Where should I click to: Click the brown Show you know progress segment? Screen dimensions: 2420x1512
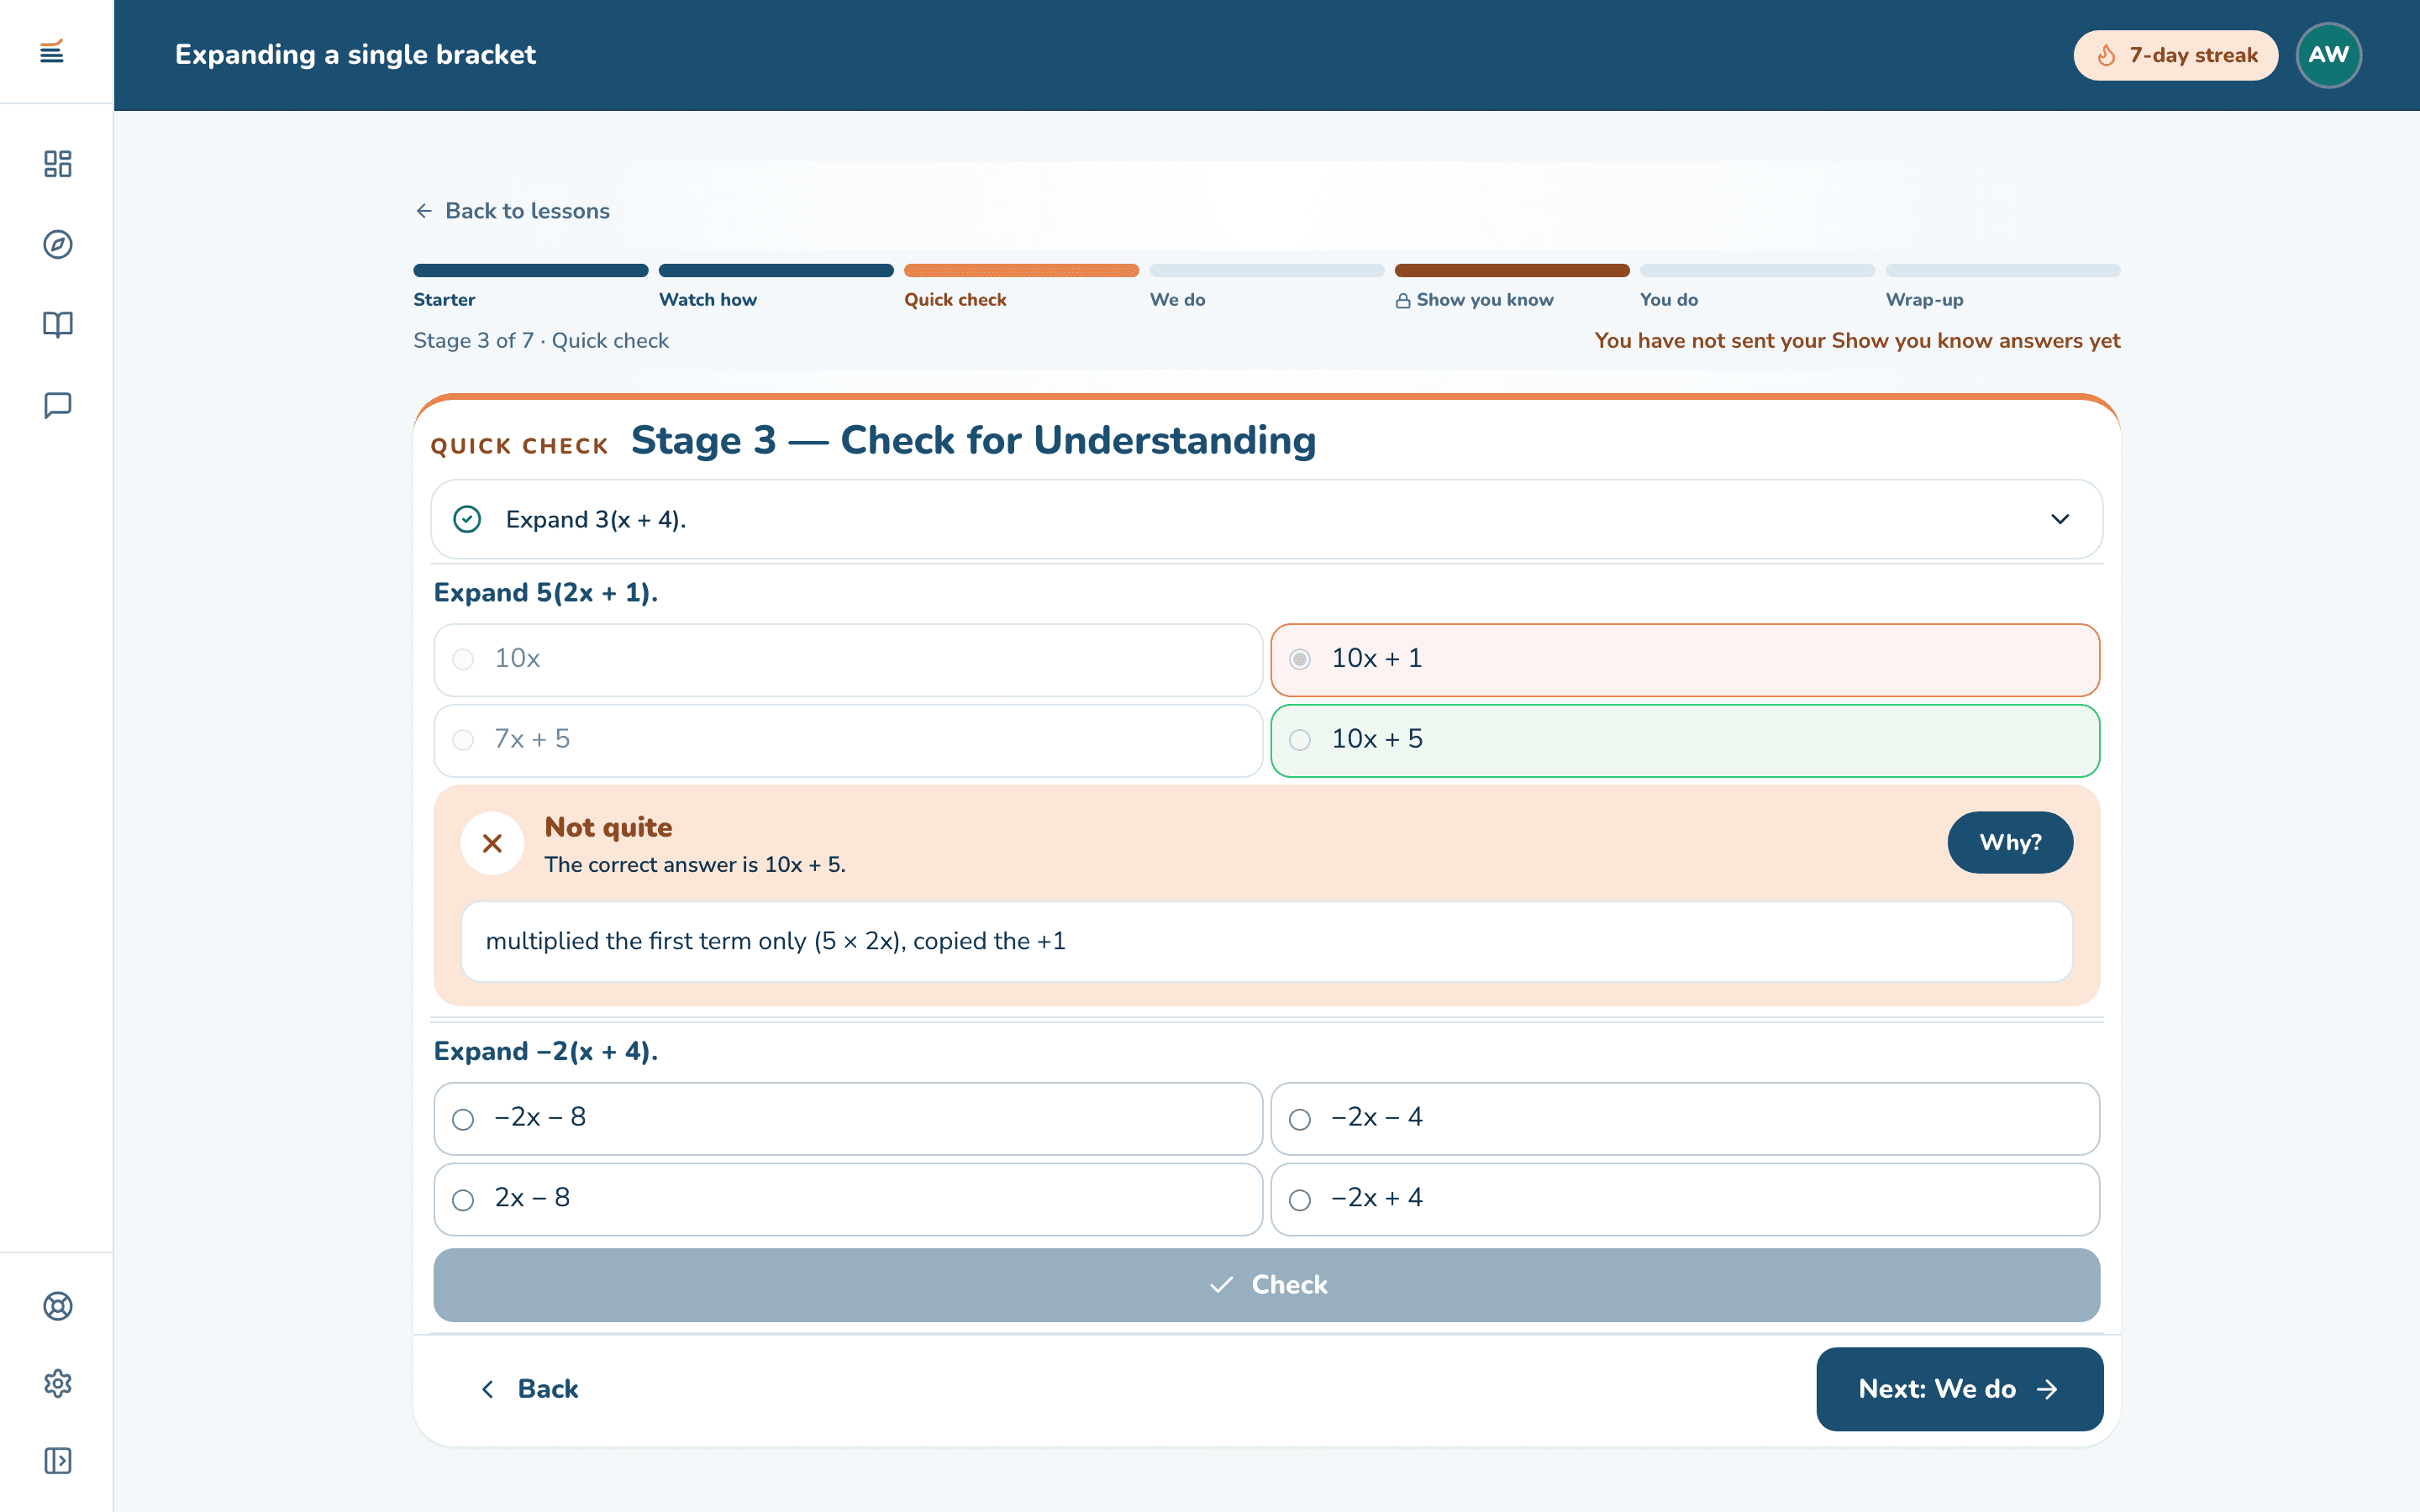[1512, 270]
